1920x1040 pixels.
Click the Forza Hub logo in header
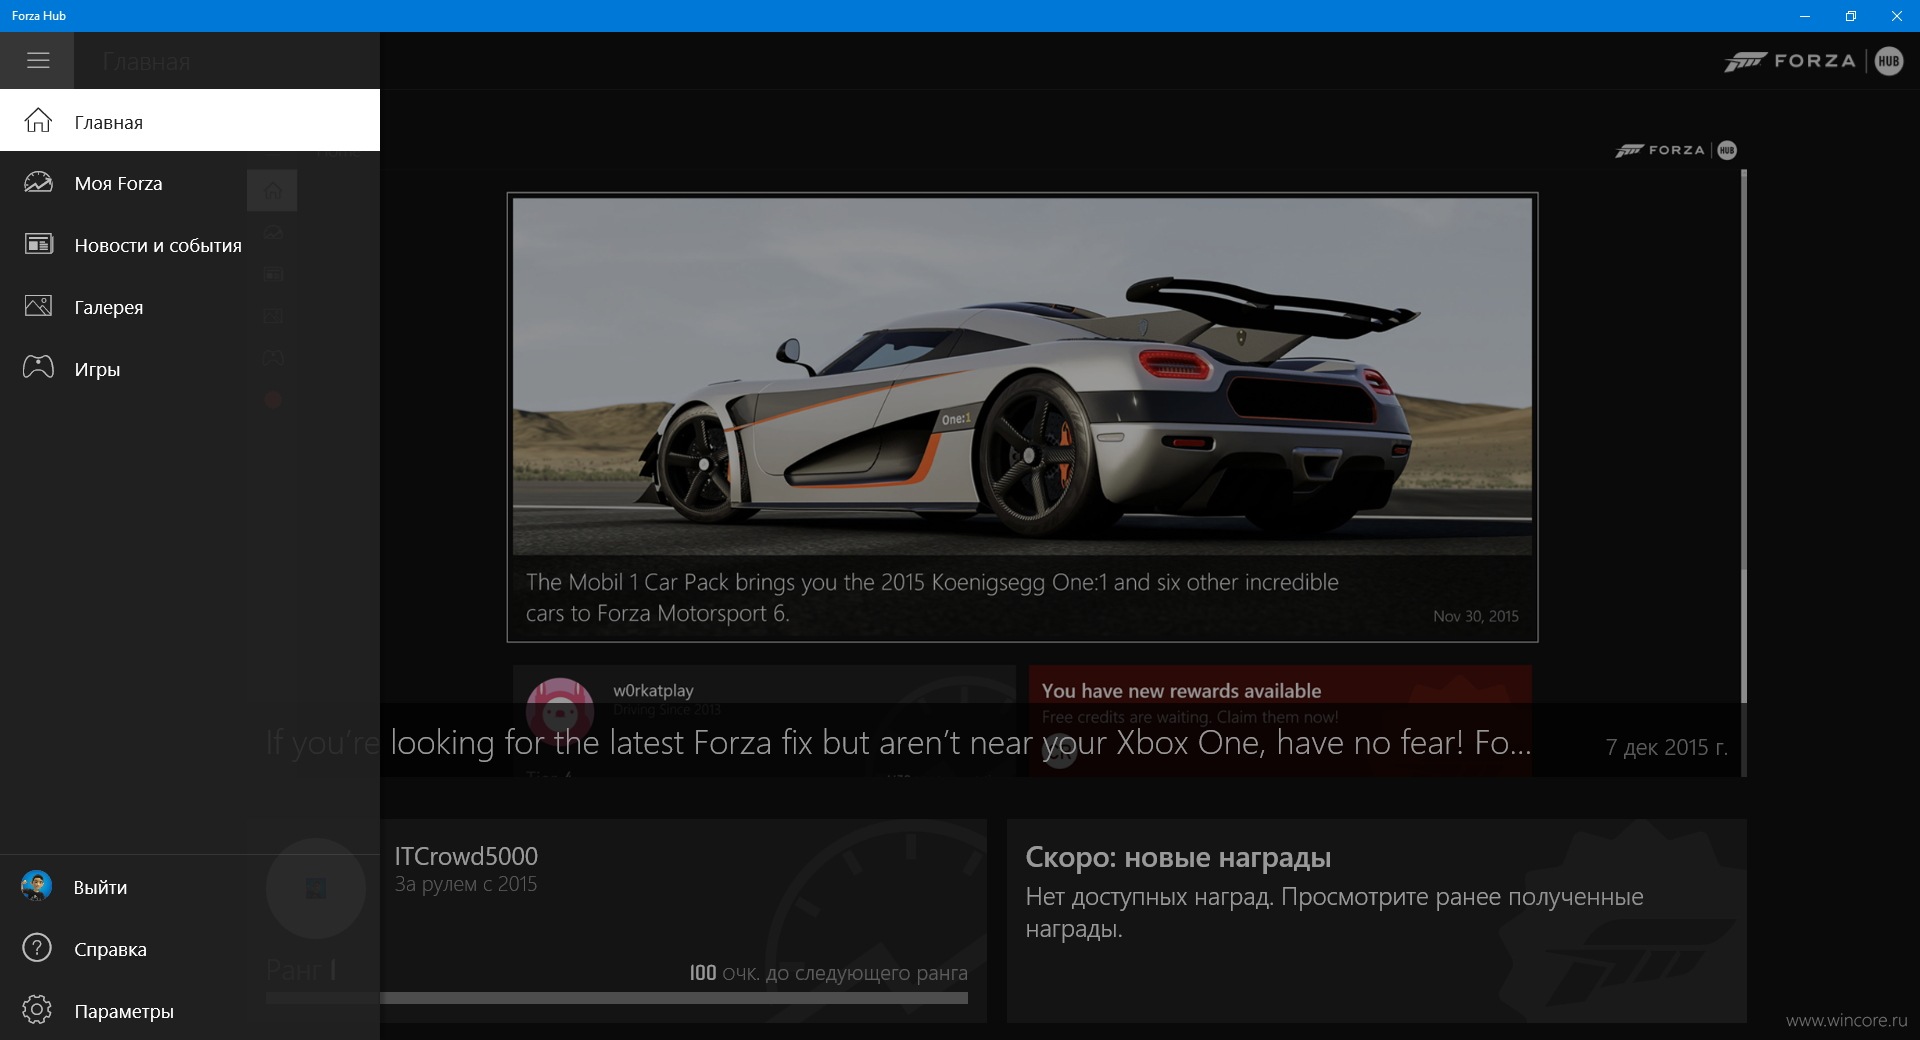(1813, 61)
